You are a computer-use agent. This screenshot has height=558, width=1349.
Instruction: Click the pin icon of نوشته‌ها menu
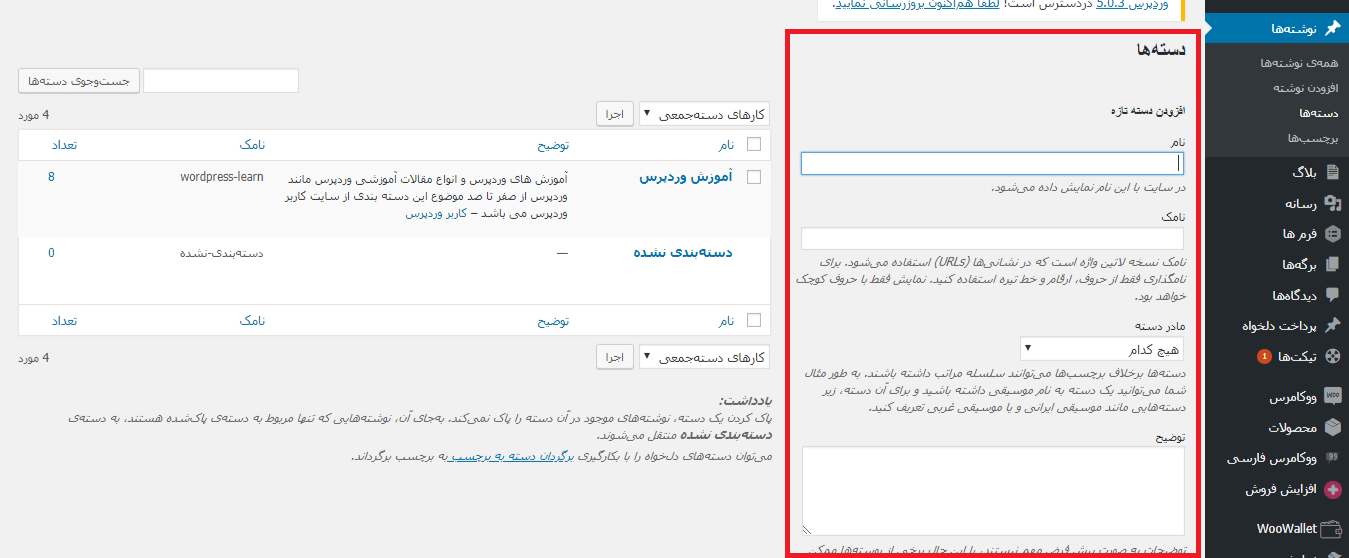point(1331,28)
